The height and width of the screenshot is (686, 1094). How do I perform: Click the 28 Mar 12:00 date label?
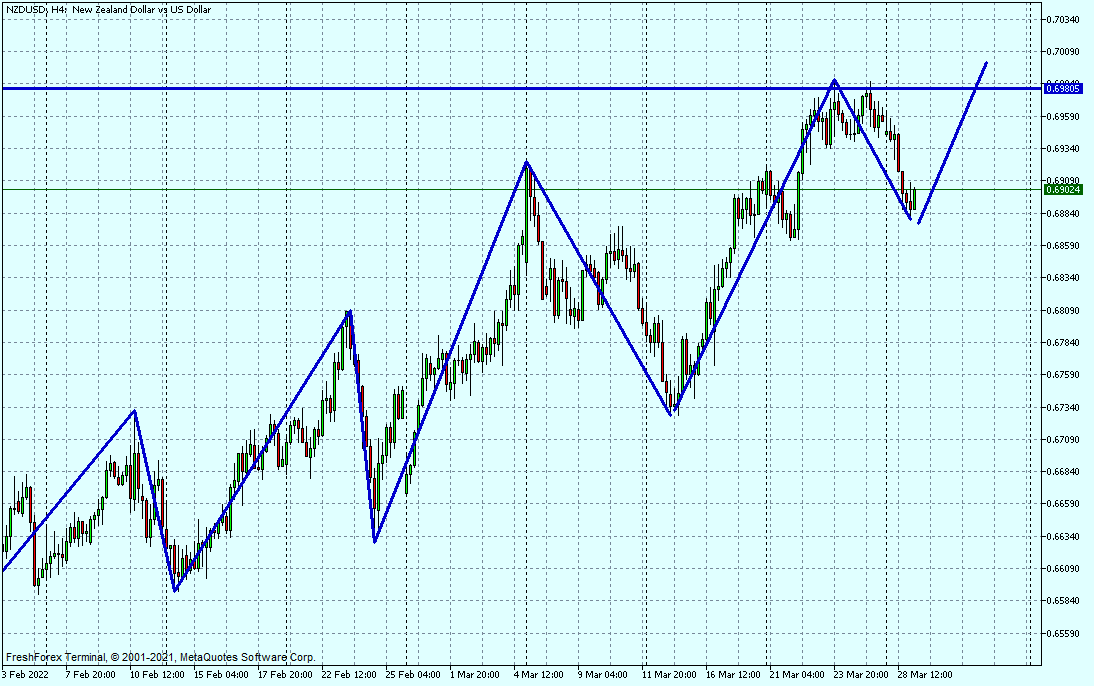click(924, 674)
